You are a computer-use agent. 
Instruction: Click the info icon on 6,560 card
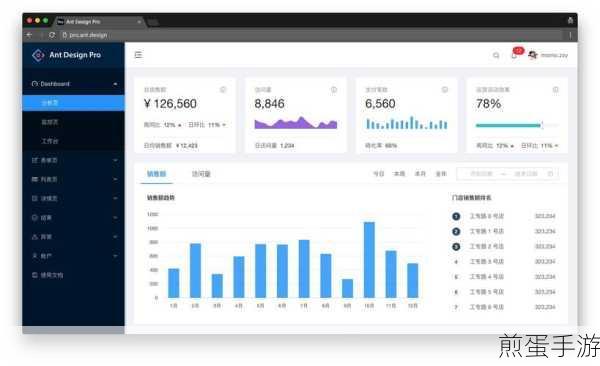445,90
